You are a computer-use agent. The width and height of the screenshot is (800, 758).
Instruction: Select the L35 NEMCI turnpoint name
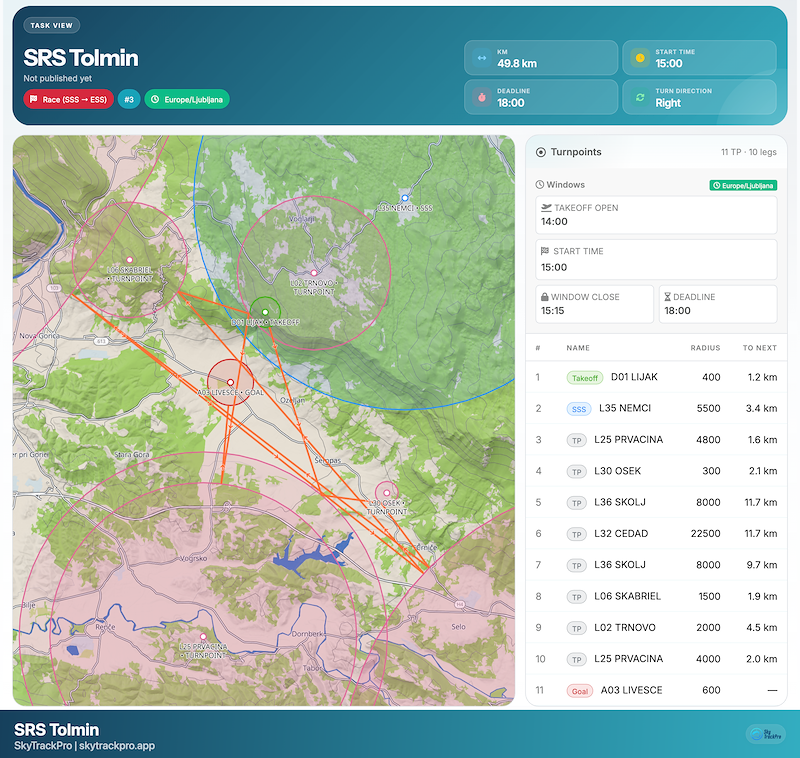625,408
